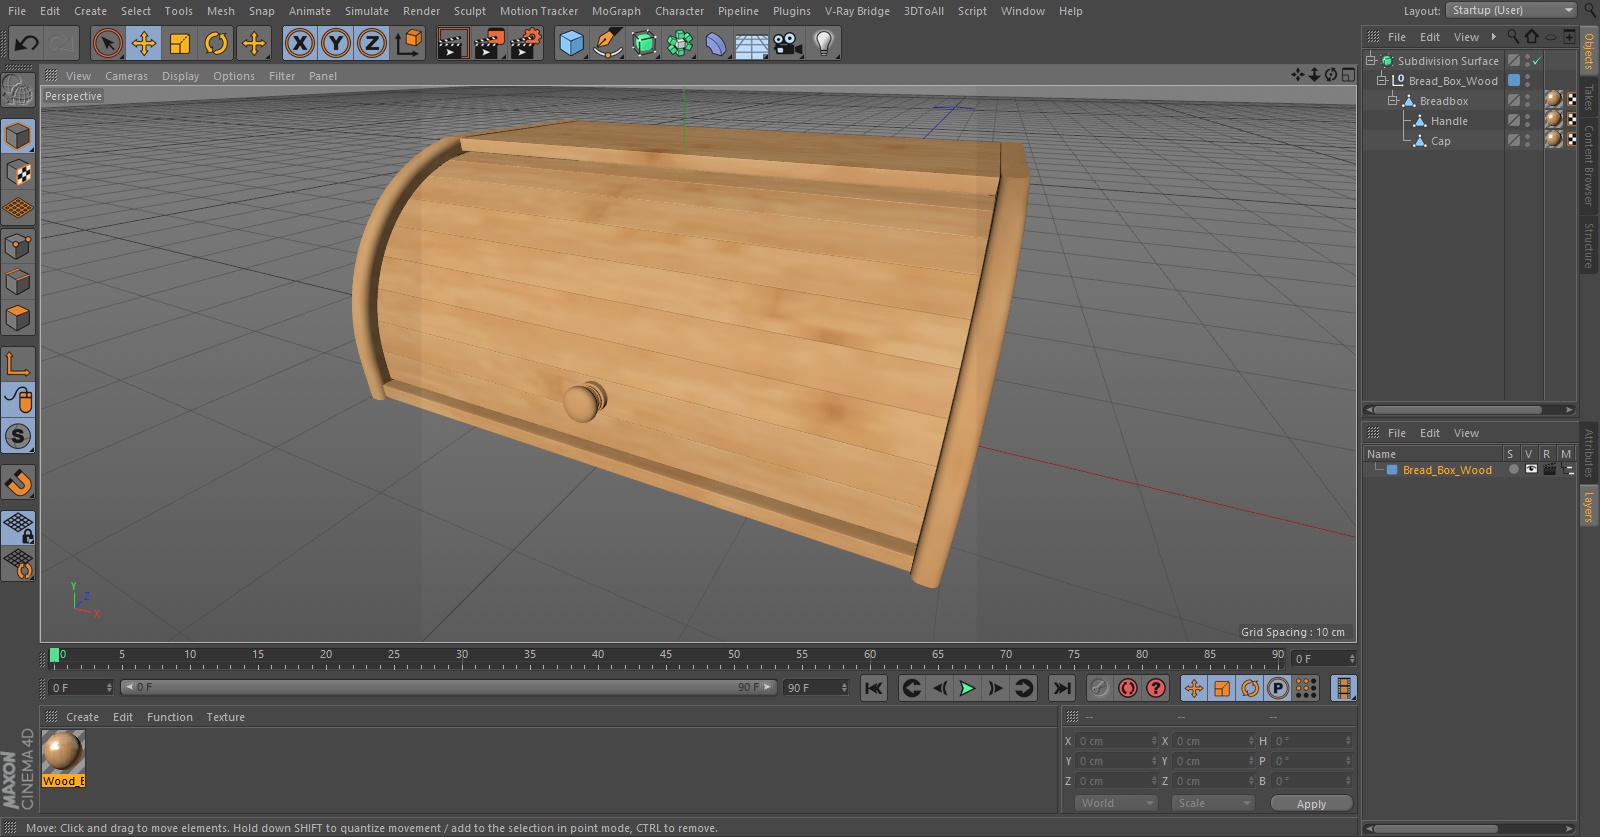This screenshot has height=837, width=1600.
Task: Select the Cap object in tree
Action: (1440, 141)
